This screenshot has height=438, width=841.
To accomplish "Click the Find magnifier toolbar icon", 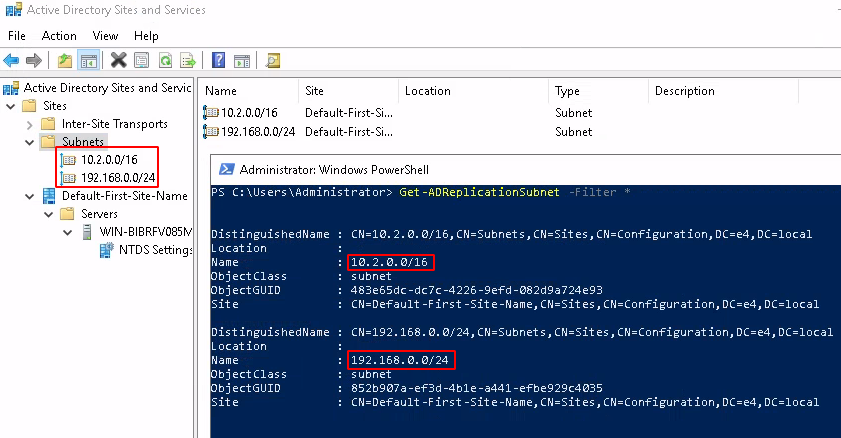I will click(x=272, y=61).
